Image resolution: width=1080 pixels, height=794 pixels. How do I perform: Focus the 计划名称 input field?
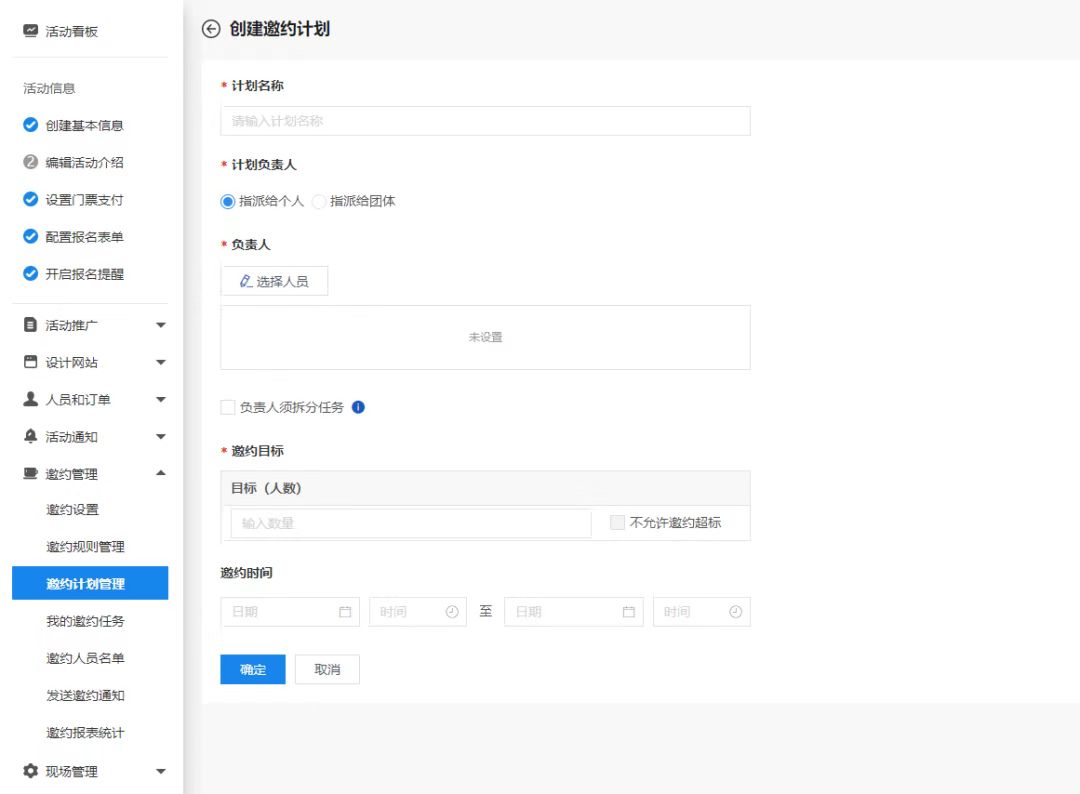tap(485, 121)
